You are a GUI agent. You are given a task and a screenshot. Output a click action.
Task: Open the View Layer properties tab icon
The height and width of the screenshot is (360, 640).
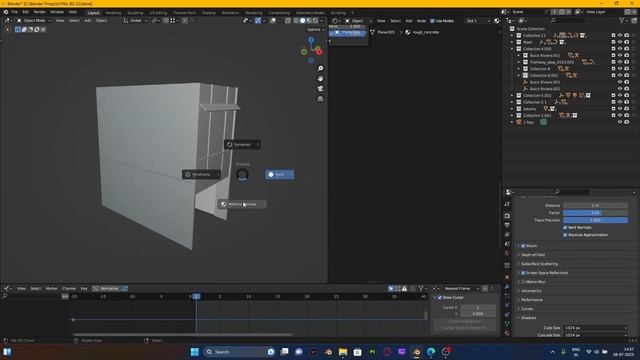tap(507, 234)
